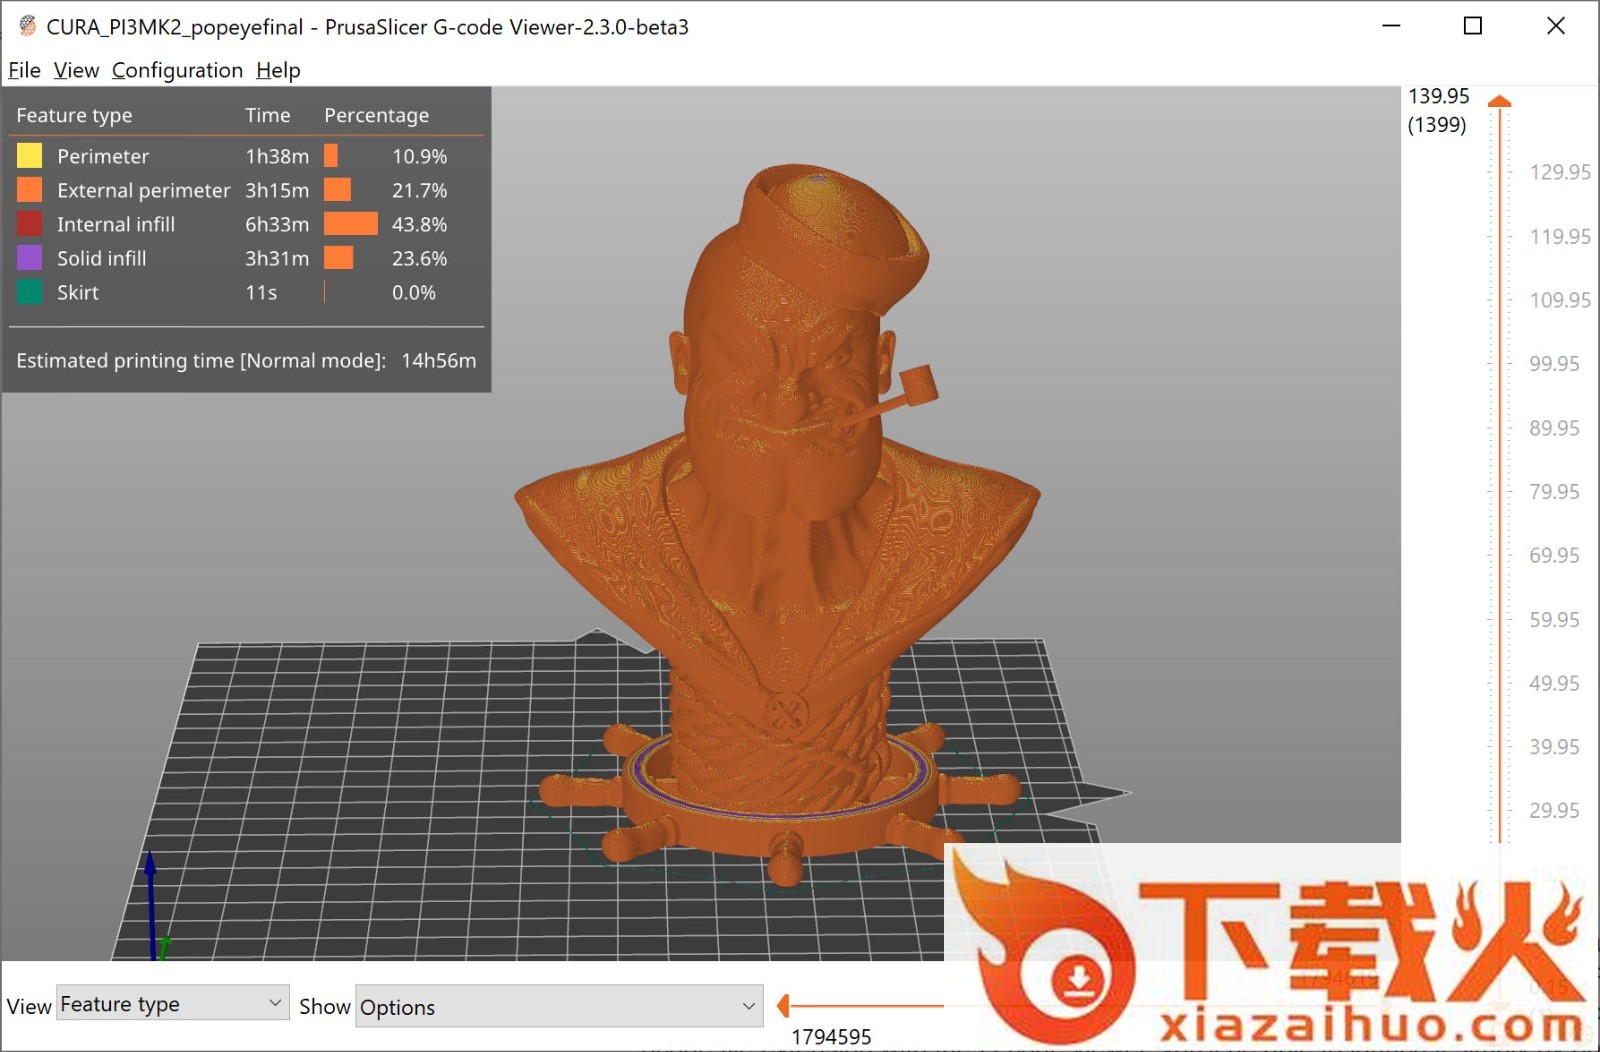Click the orange External perimeter swatch
Screen dimensions: 1600x1052
point(30,190)
